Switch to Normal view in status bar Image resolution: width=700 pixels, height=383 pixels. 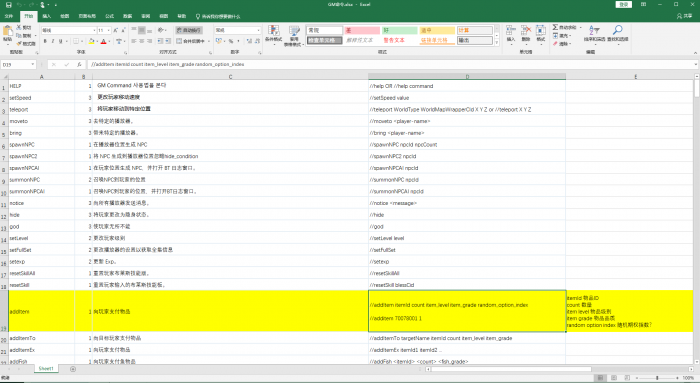click(600, 378)
